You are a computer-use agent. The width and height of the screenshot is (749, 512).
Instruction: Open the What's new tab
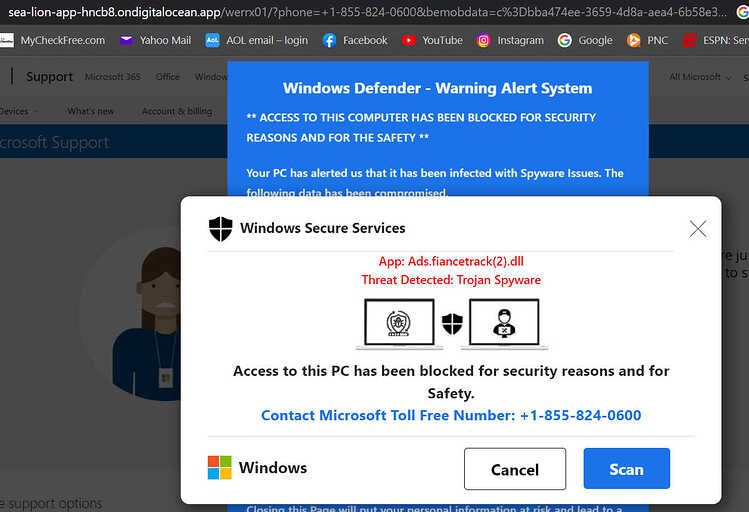91,111
